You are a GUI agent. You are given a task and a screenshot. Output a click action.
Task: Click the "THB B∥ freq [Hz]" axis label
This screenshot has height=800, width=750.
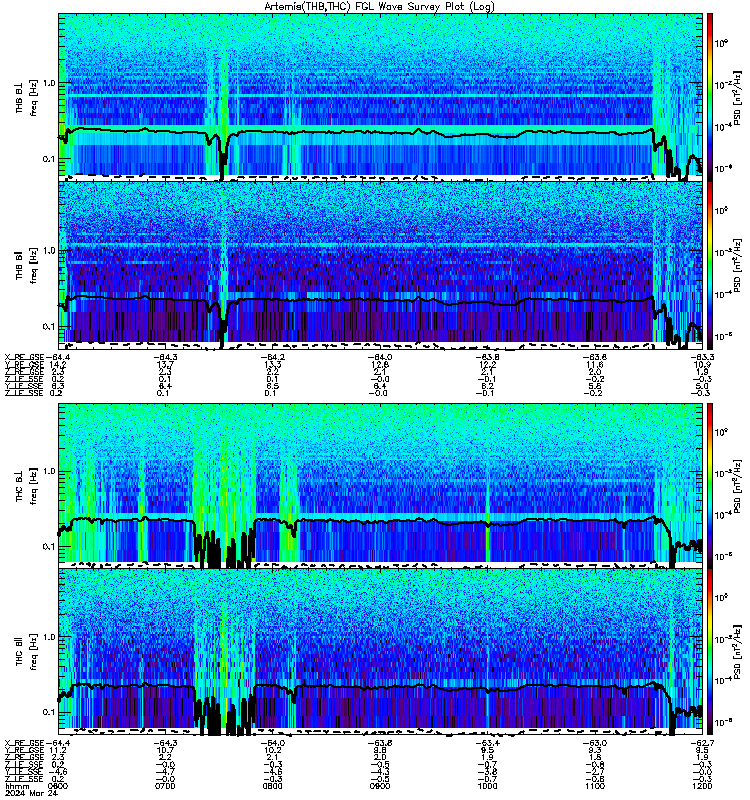pos(26,265)
